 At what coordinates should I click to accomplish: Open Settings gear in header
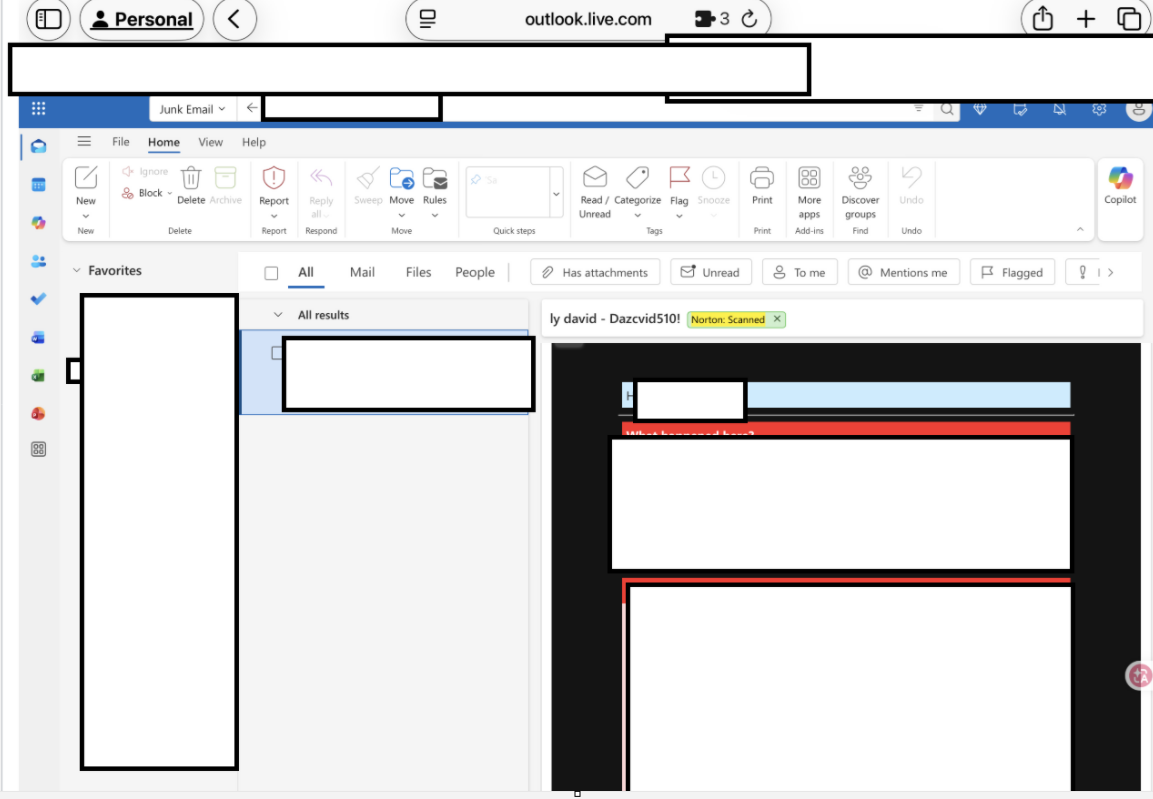tap(1099, 109)
